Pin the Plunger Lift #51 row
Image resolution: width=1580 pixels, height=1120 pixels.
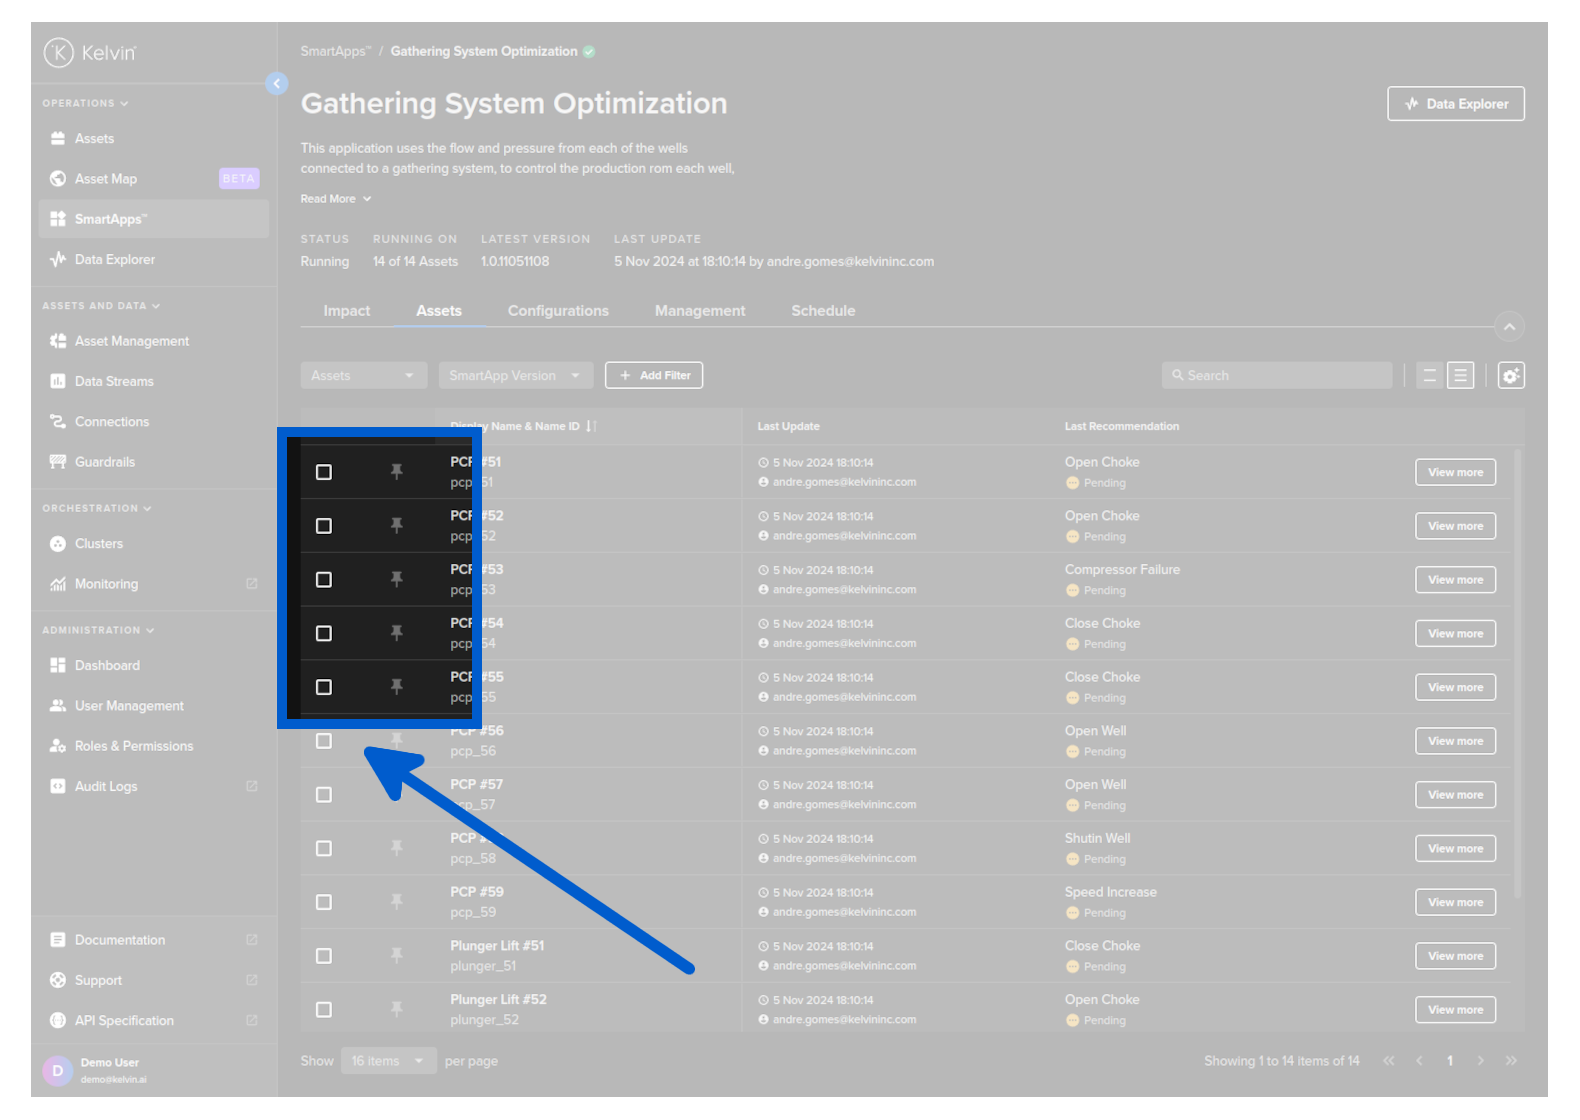pyautogui.click(x=397, y=956)
